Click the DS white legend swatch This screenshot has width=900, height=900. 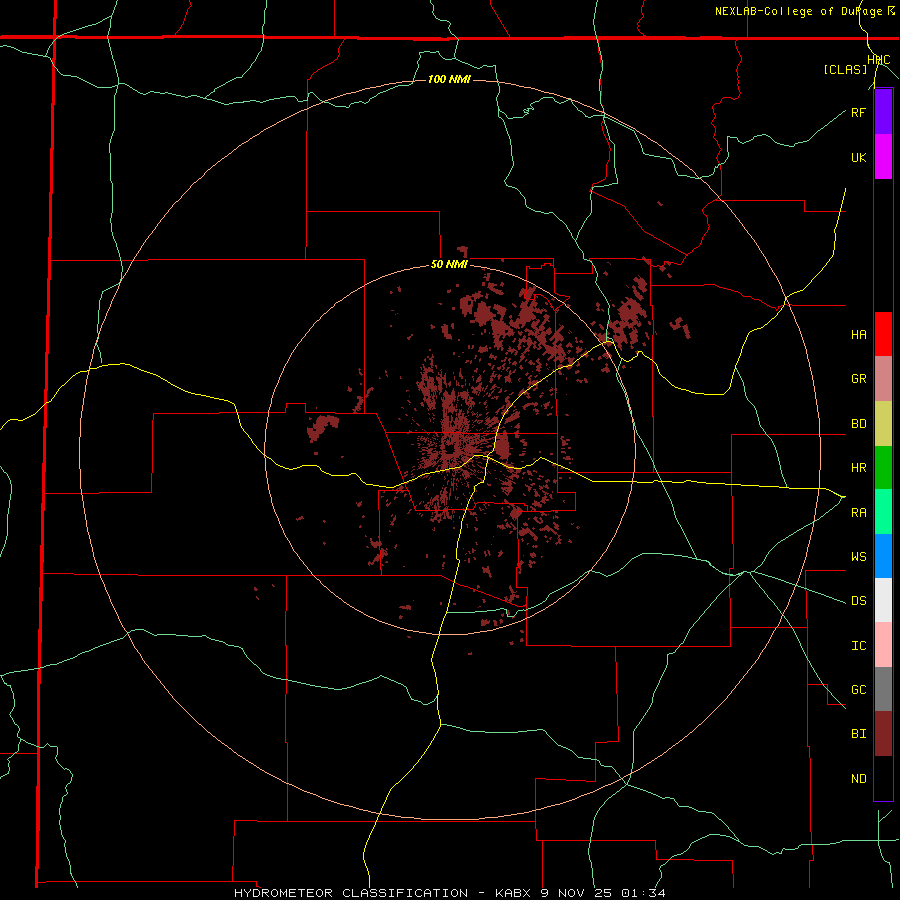[883, 600]
